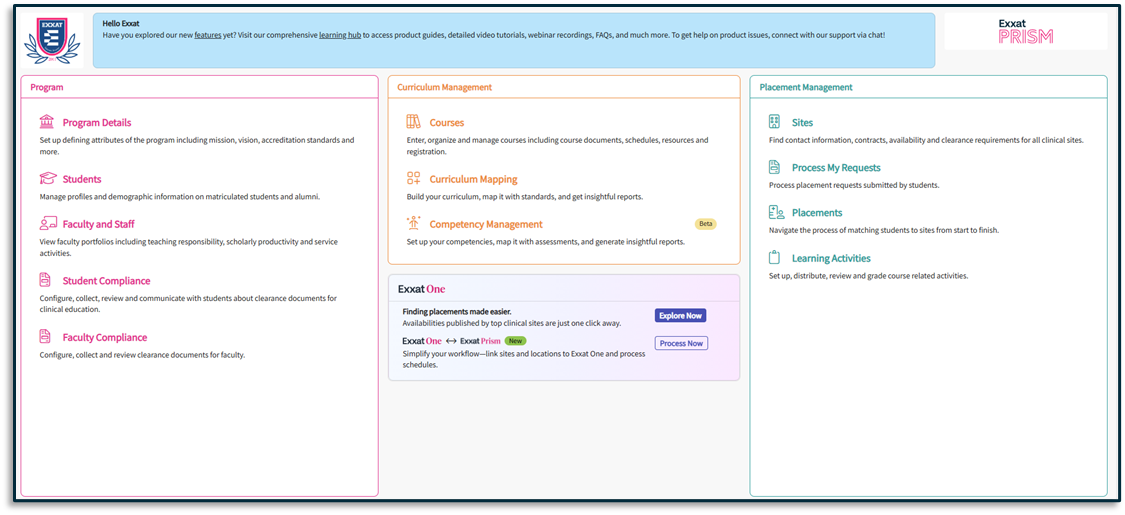The image size is (1125, 515).
Task: Click the Faculty and Staff icon
Action: [47, 224]
